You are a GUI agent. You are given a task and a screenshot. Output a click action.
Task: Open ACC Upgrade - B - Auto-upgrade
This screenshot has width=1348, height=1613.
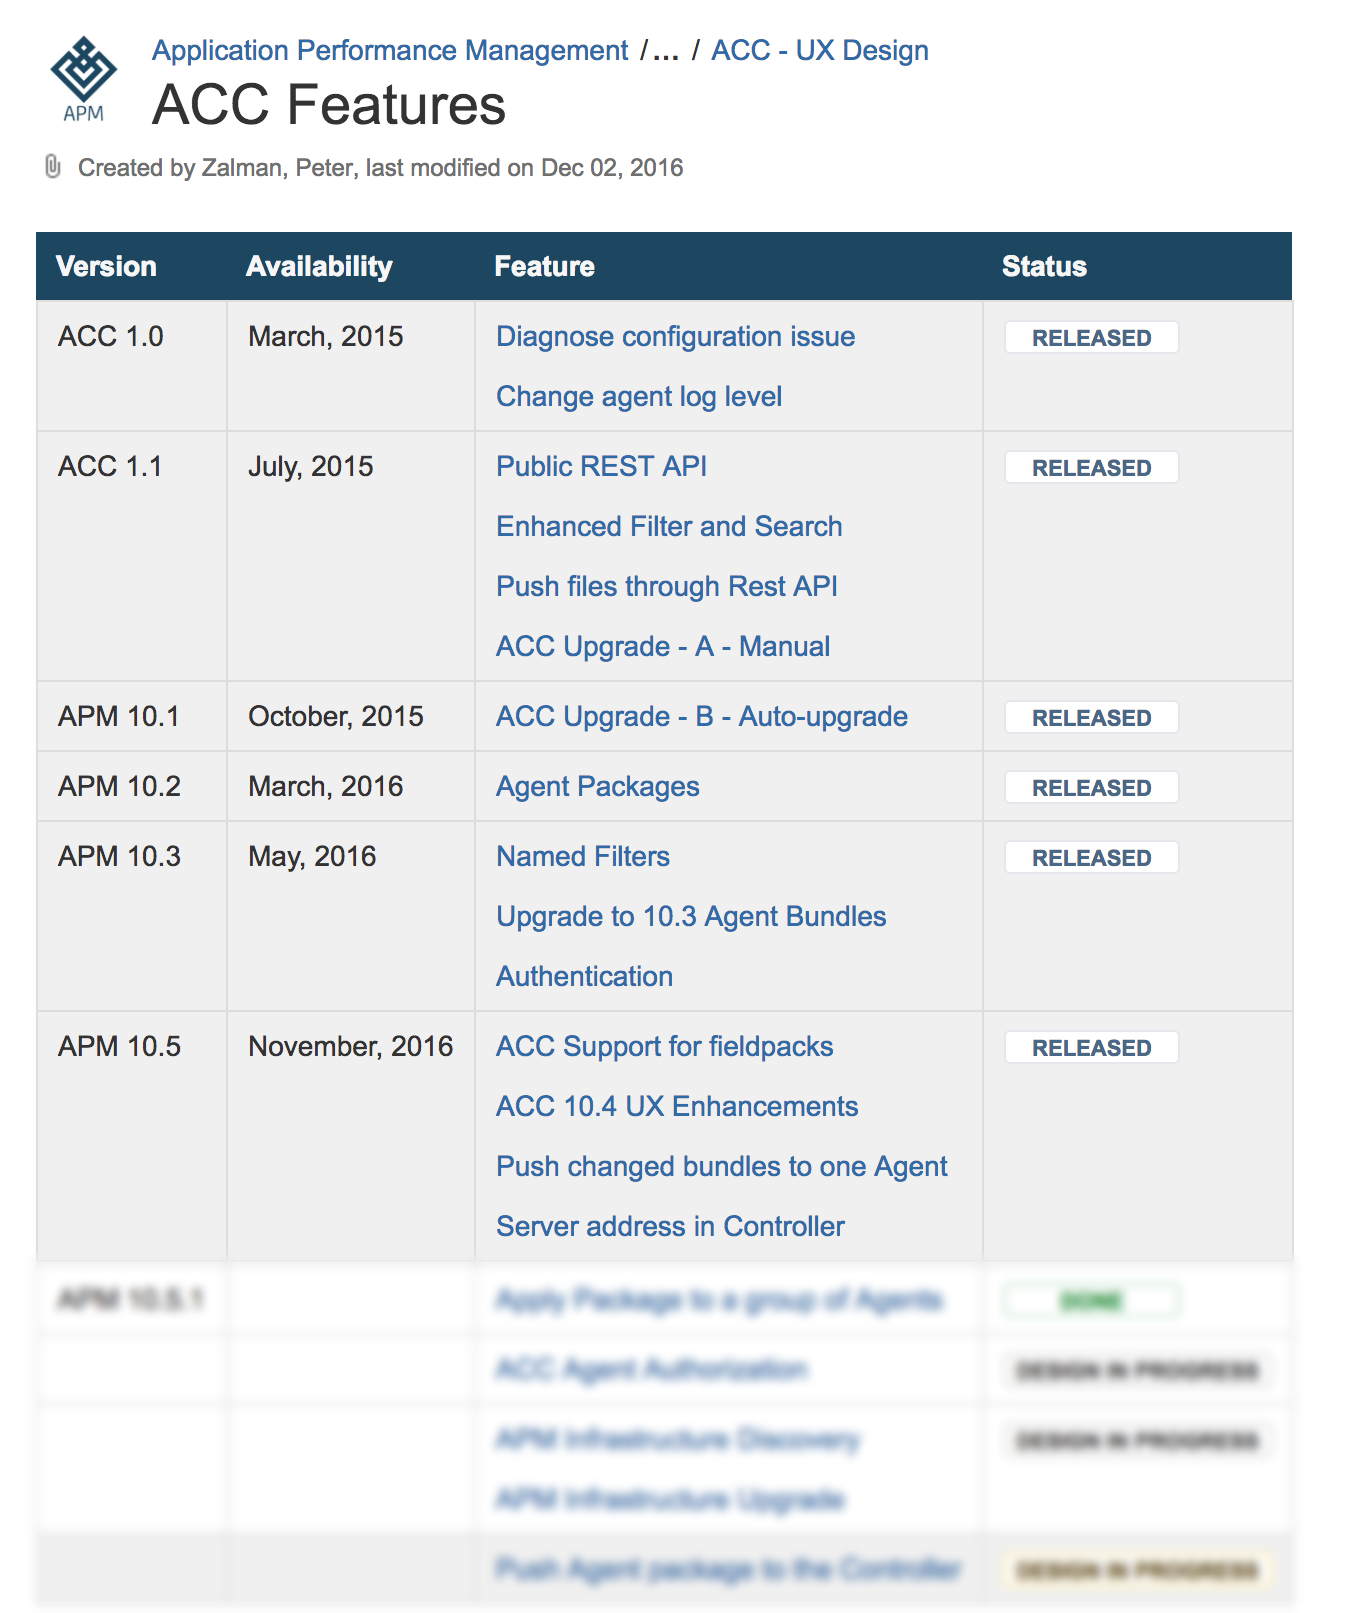coord(701,717)
